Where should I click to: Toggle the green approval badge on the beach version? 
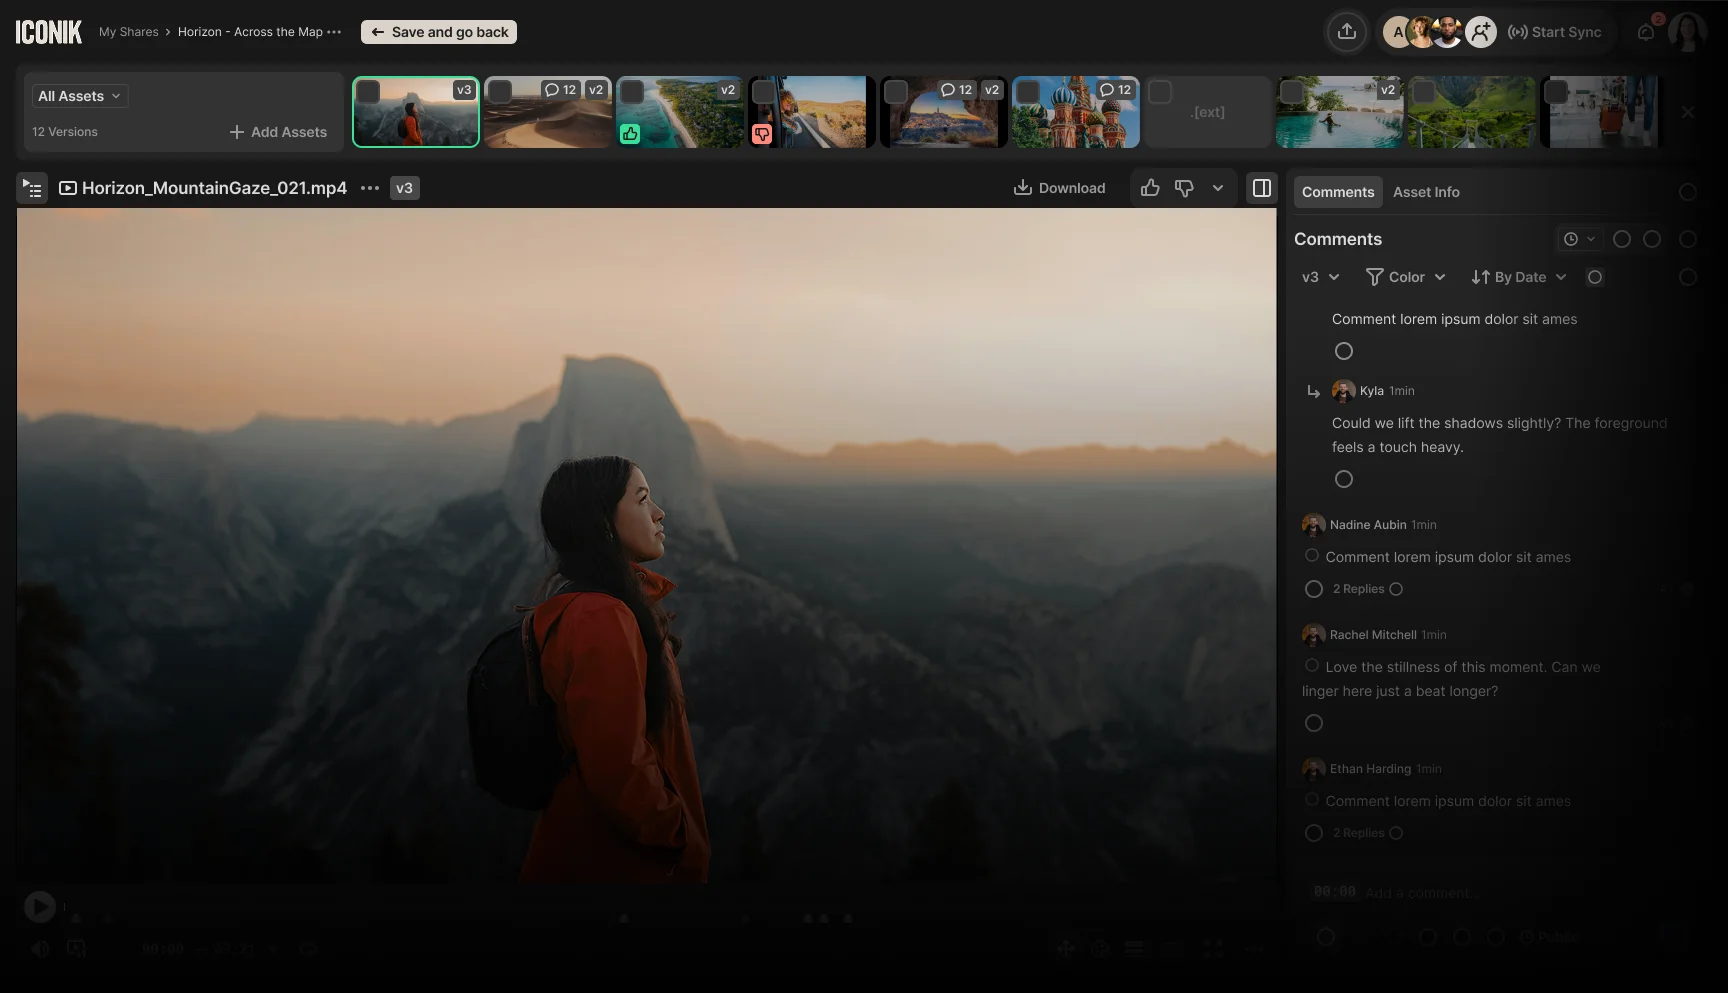pyautogui.click(x=630, y=133)
